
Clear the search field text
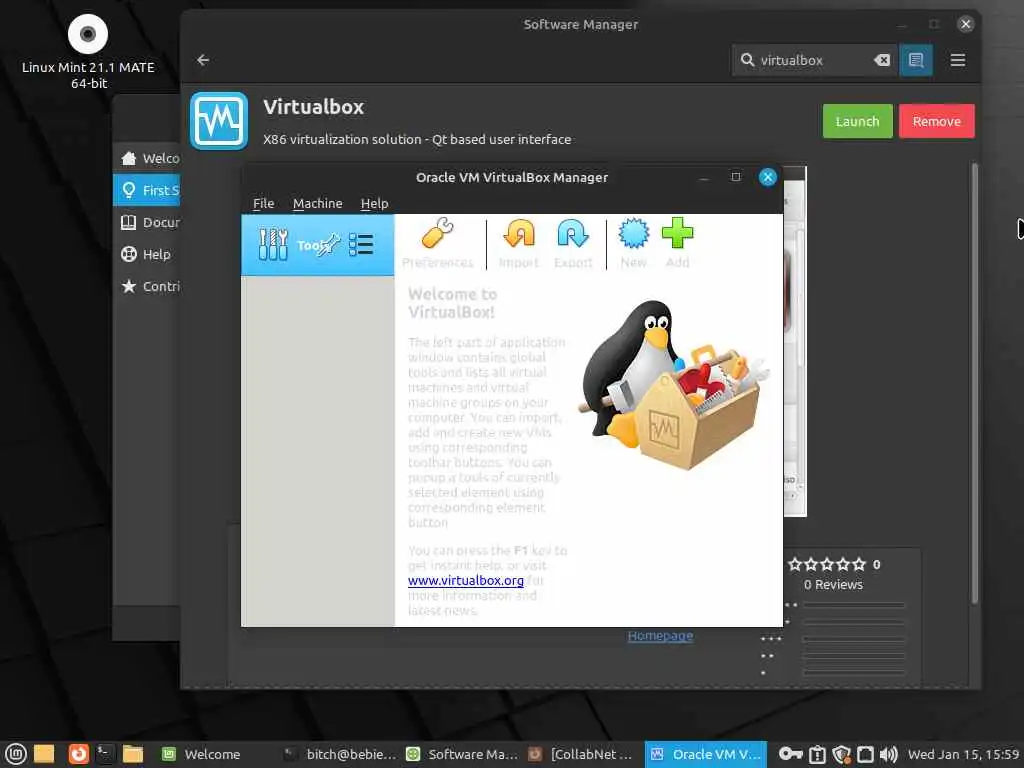(x=882, y=60)
